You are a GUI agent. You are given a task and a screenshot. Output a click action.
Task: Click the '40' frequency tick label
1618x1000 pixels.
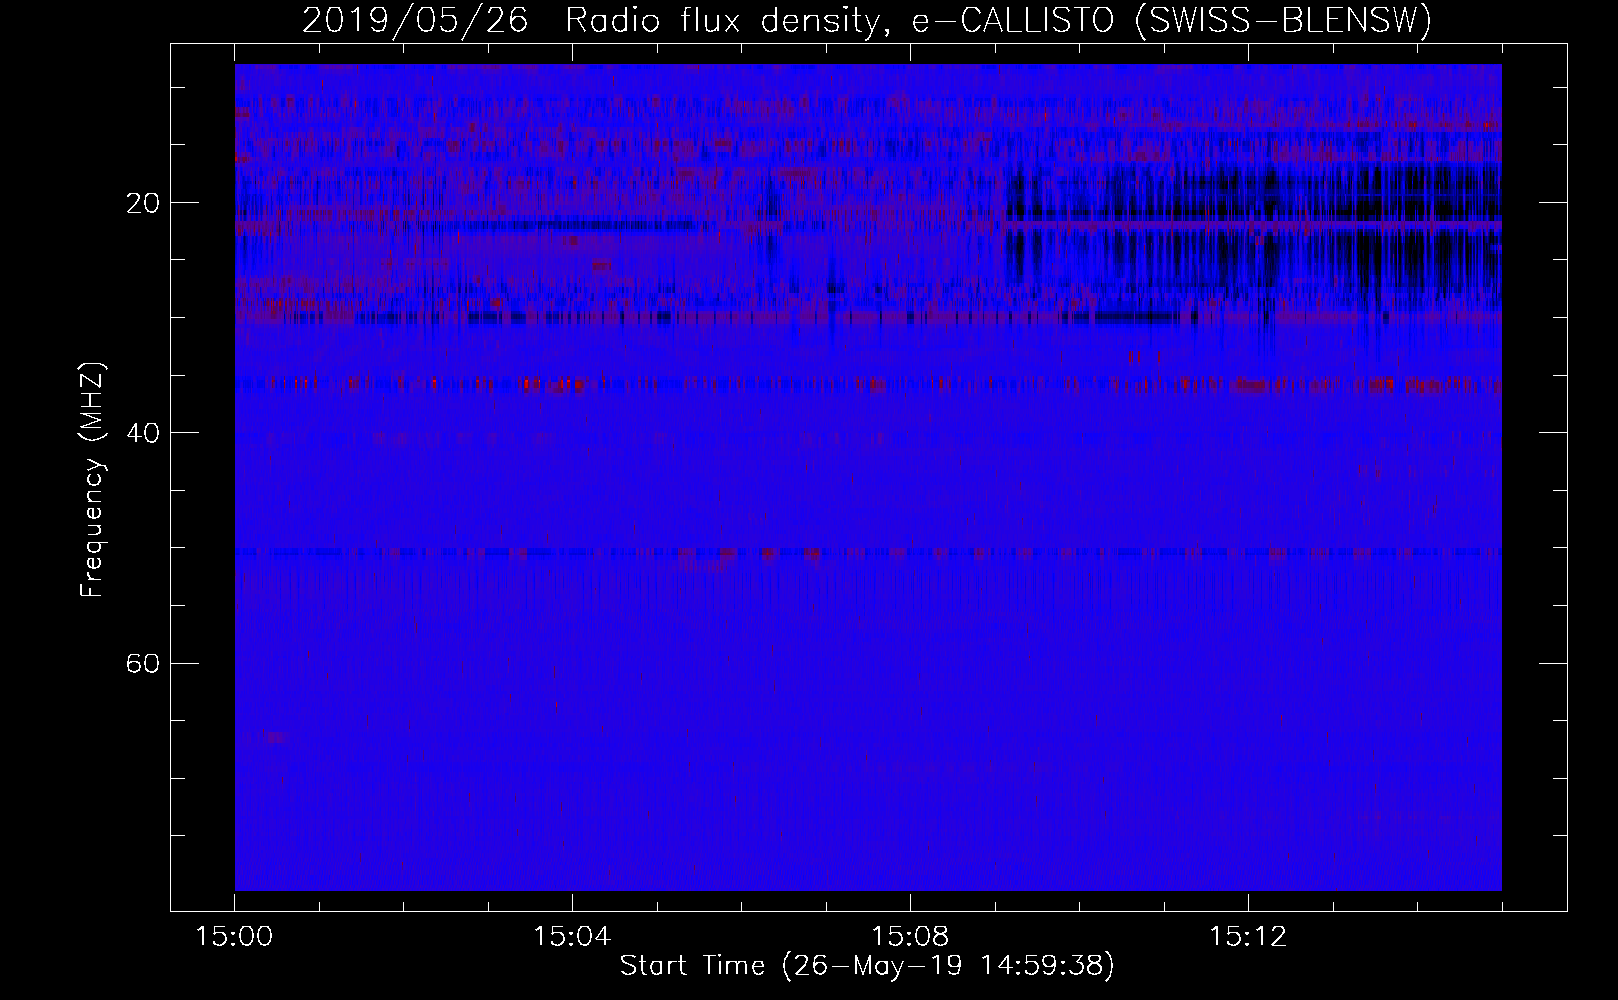(x=142, y=433)
